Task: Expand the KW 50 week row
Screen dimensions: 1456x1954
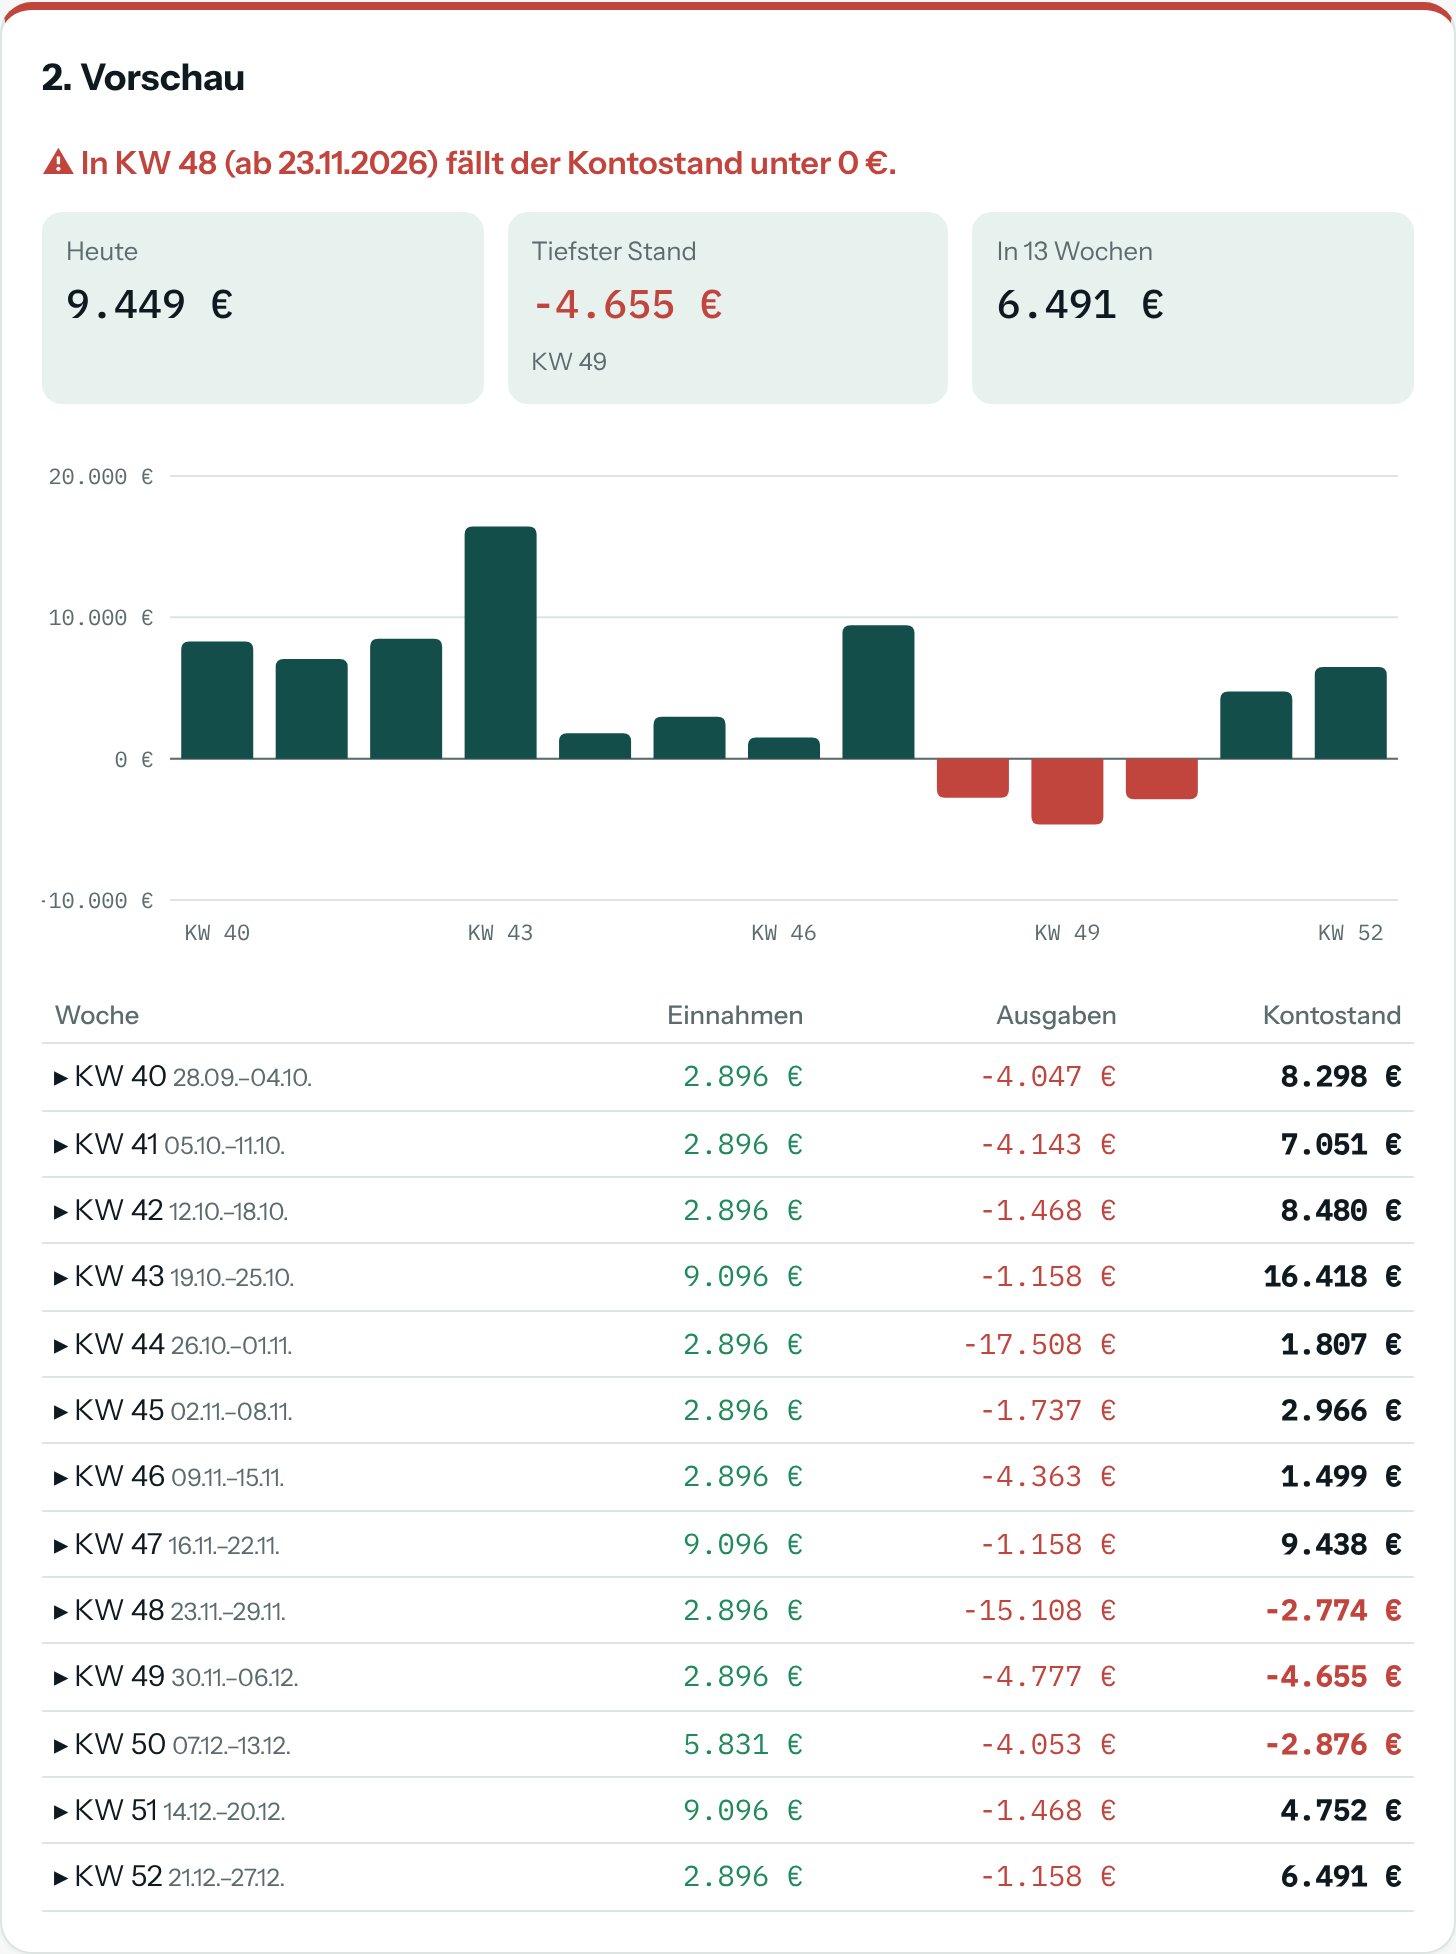Action: [727, 1744]
